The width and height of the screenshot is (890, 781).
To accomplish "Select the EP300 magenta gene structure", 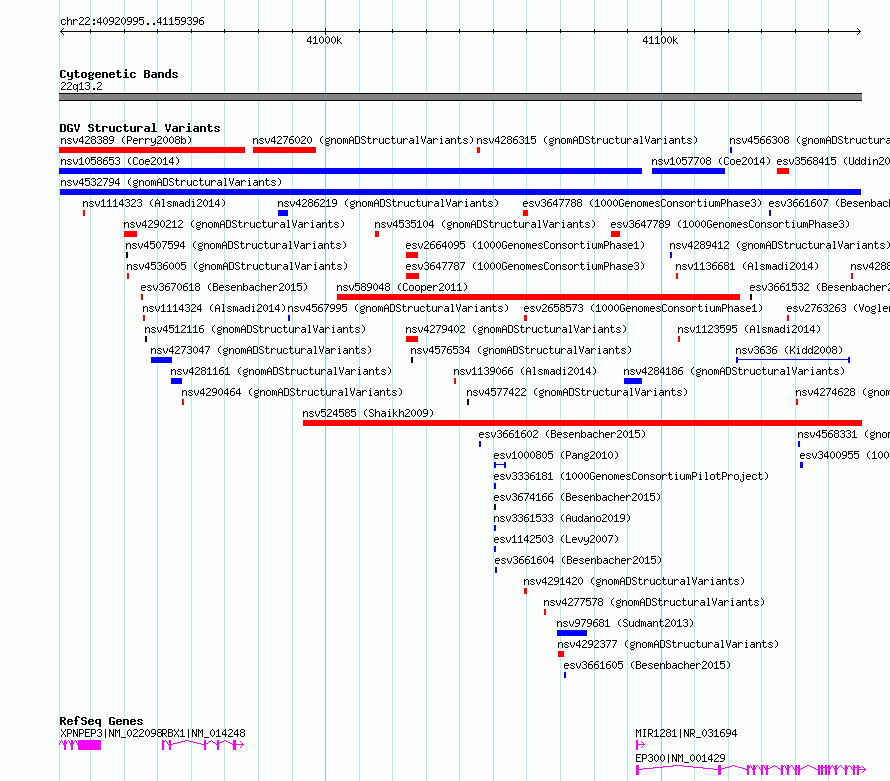I will point(750,770).
